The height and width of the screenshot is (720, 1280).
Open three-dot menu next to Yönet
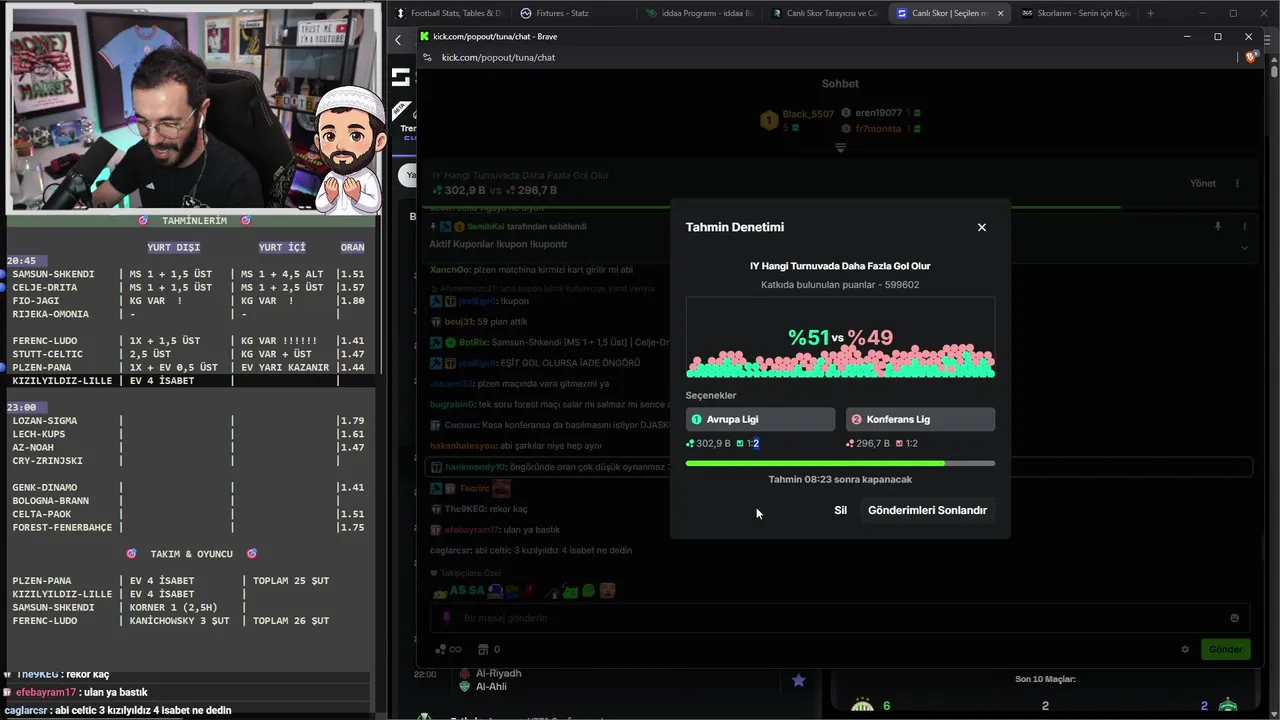click(x=1237, y=183)
